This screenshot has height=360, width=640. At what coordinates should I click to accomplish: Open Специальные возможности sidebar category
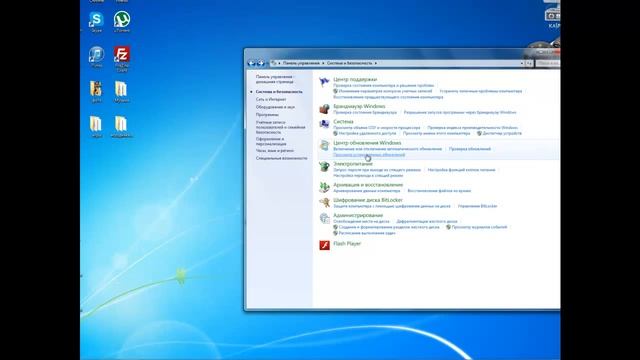(282, 158)
